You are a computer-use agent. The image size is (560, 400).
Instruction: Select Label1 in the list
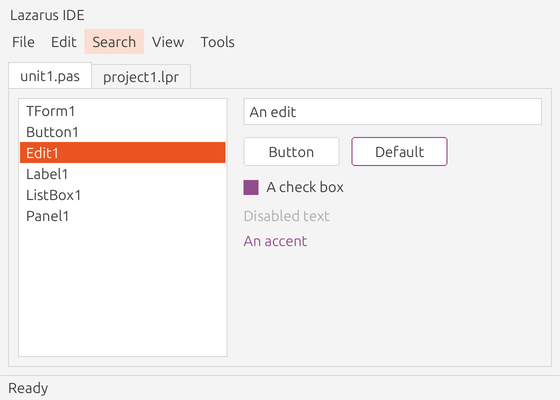click(122, 174)
